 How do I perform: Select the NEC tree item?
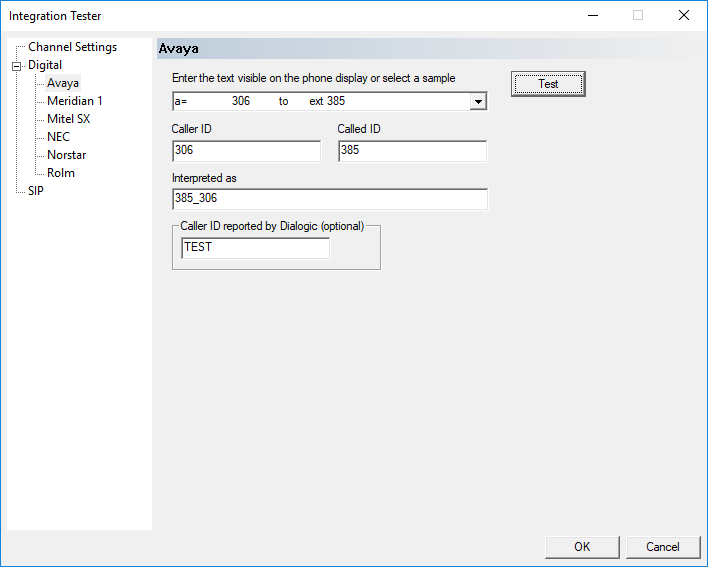(x=58, y=137)
